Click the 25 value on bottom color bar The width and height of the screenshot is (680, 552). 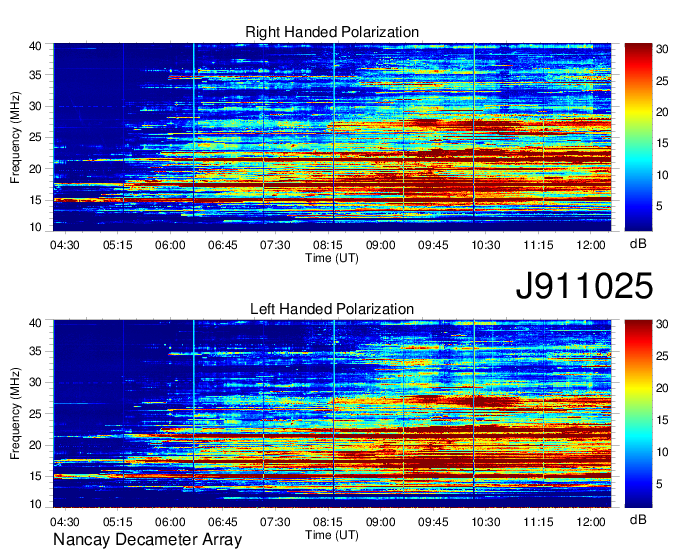(662, 356)
